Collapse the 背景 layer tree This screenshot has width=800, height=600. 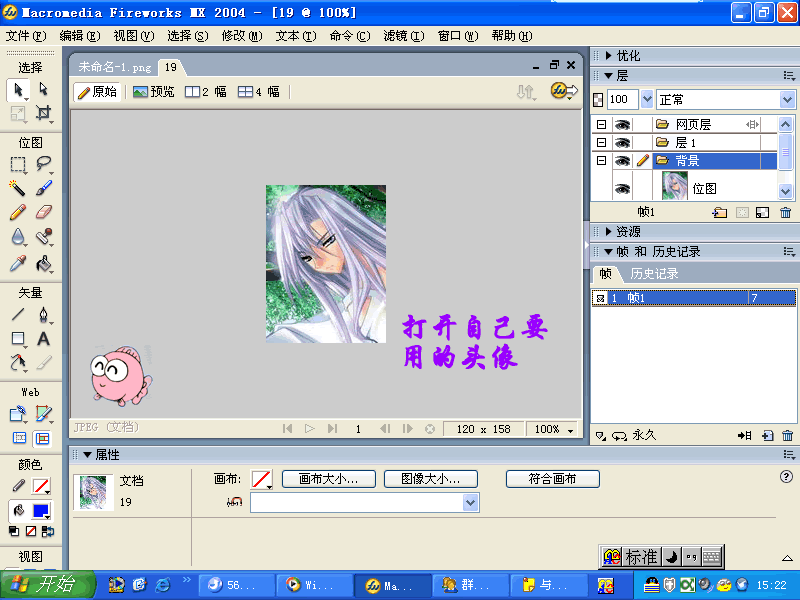point(602,160)
